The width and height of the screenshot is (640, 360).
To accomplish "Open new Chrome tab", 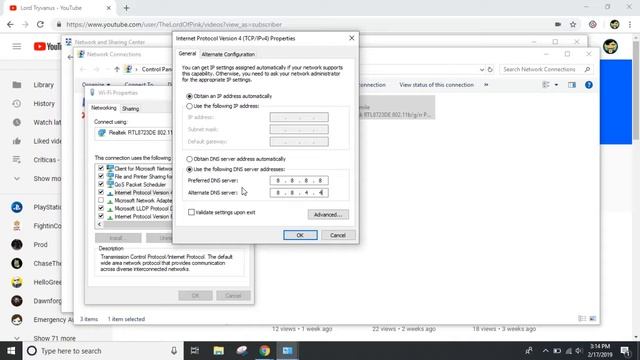I will (x=127, y=8).
